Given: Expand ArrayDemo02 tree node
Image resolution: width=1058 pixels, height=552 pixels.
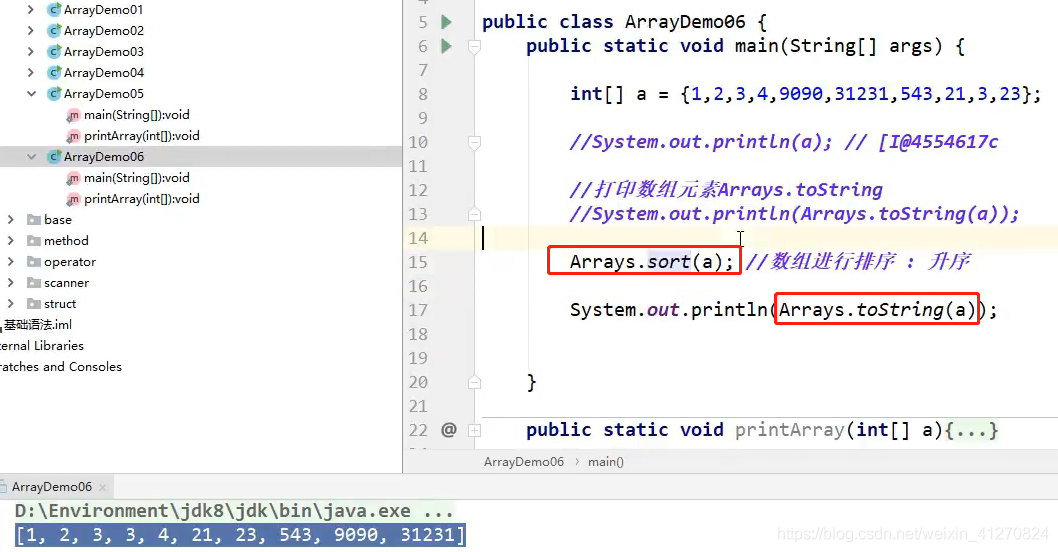Looking at the screenshot, I should coord(31,31).
